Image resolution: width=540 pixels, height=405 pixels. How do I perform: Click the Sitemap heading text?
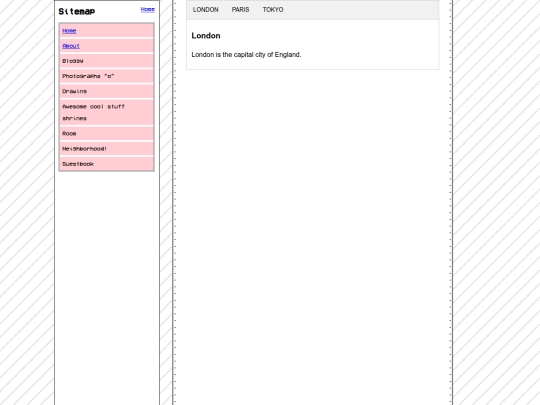pos(77,11)
